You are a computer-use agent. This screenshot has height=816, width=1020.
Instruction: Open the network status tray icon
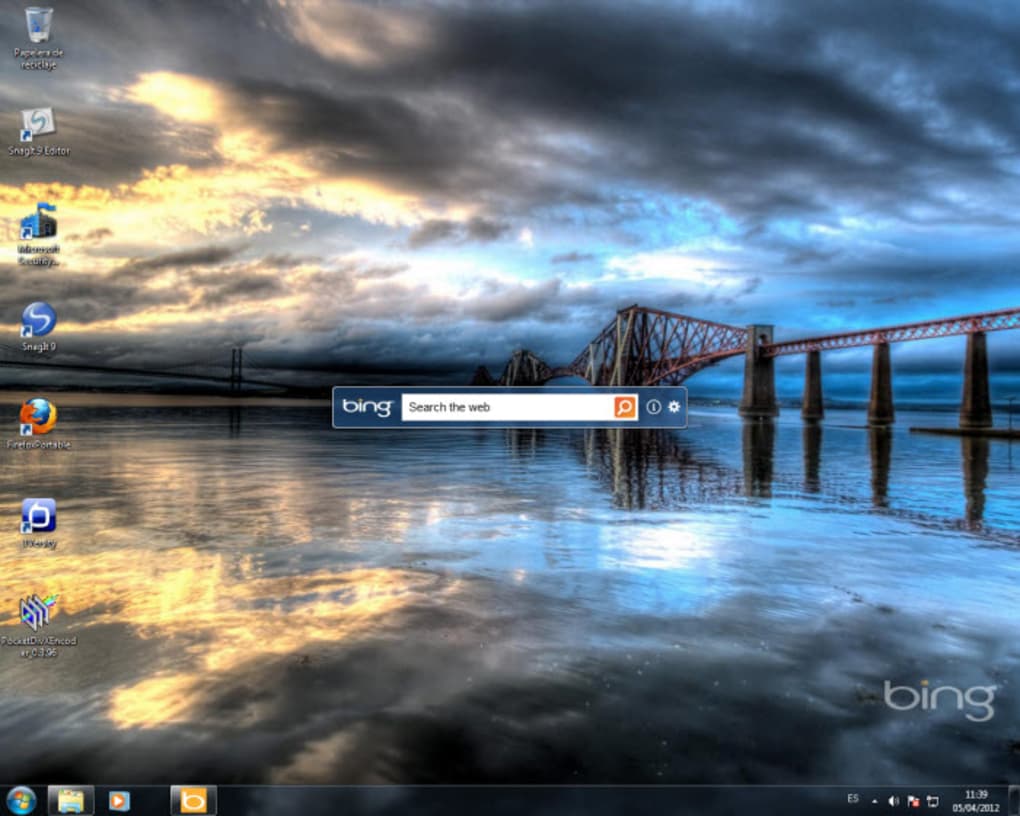[x=932, y=800]
